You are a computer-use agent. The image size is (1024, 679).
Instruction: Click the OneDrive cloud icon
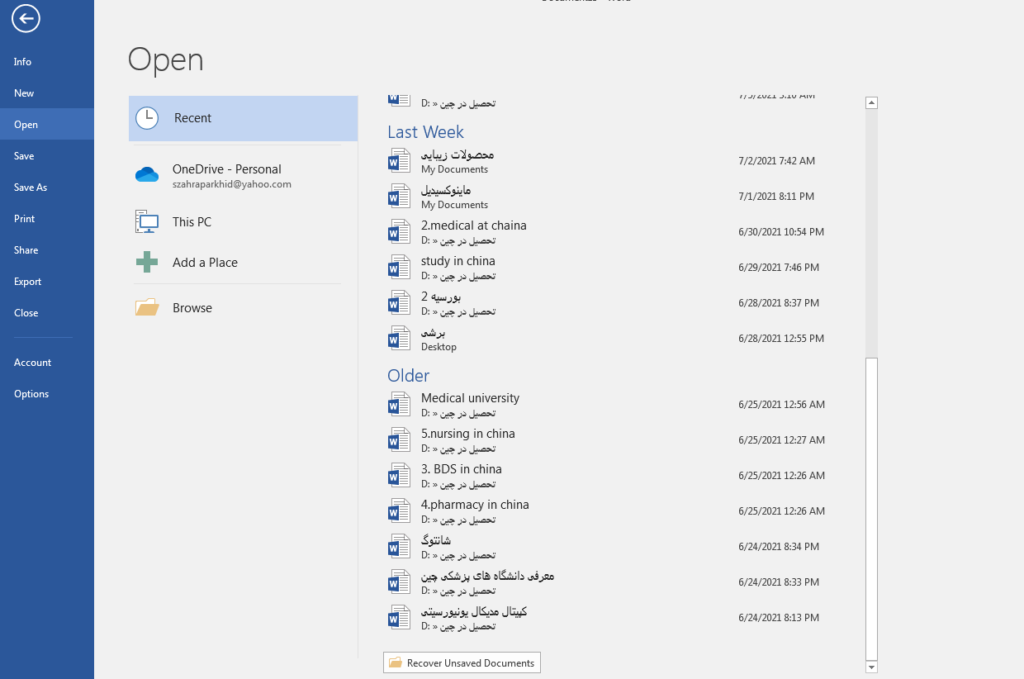(x=147, y=174)
